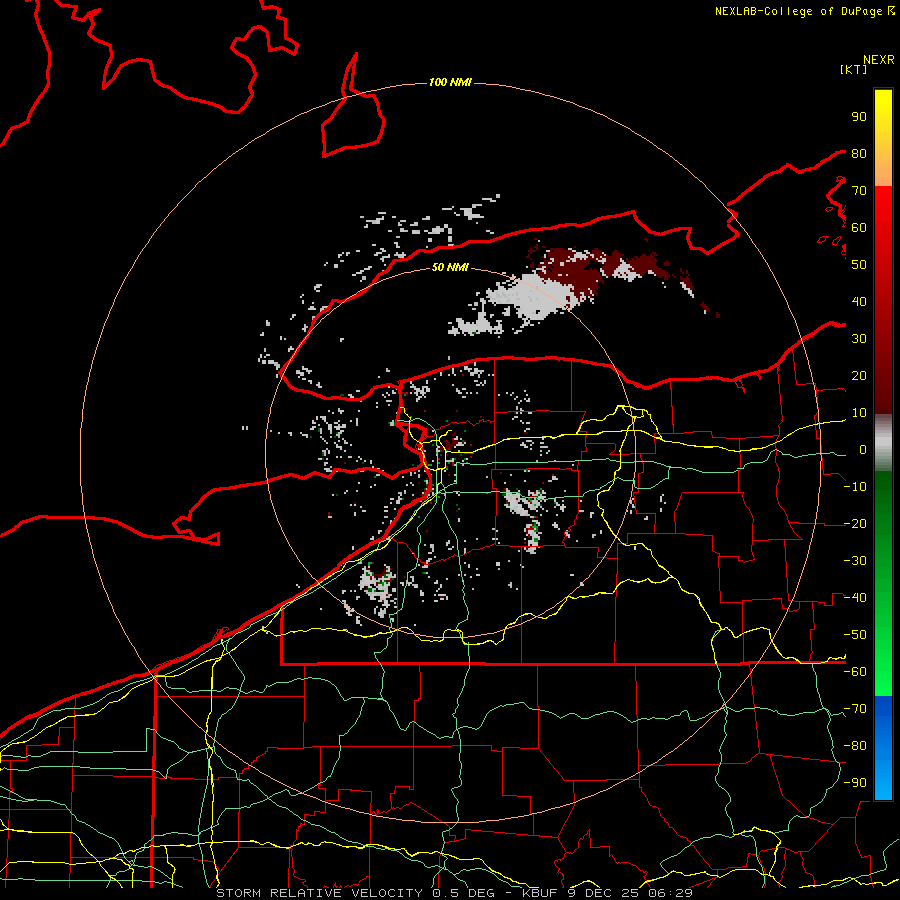Click the -70 value on velocity scale
The height and width of the screenshot is (900, 900).
pos(855,708)
